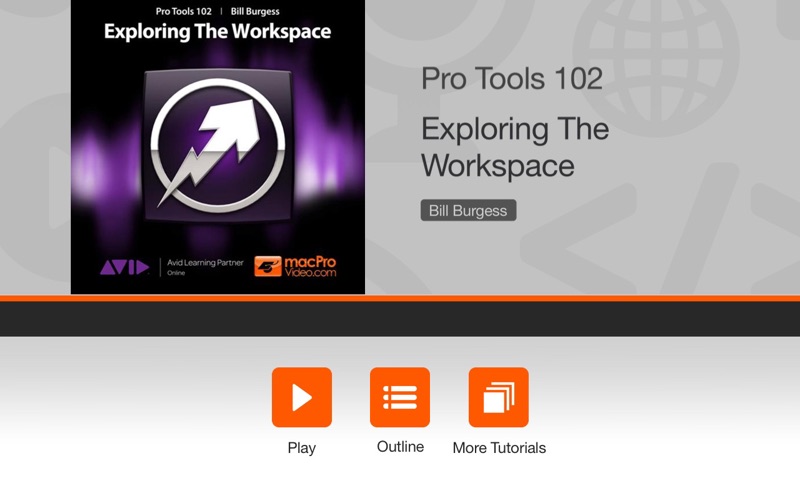Select the Exploring The Workspace cover artwork
800x500 pixels.
(x=218, y=147)
